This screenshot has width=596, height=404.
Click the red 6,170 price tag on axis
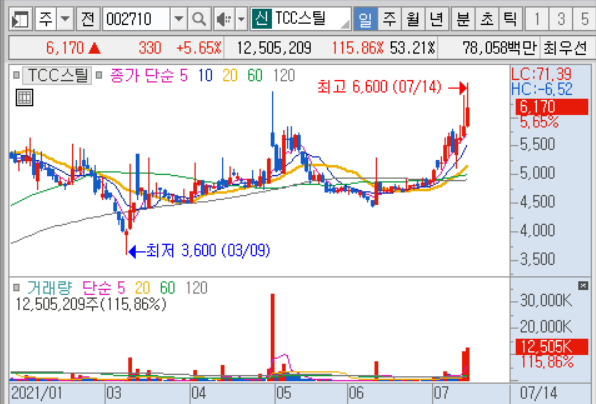(x=552, y=107)
